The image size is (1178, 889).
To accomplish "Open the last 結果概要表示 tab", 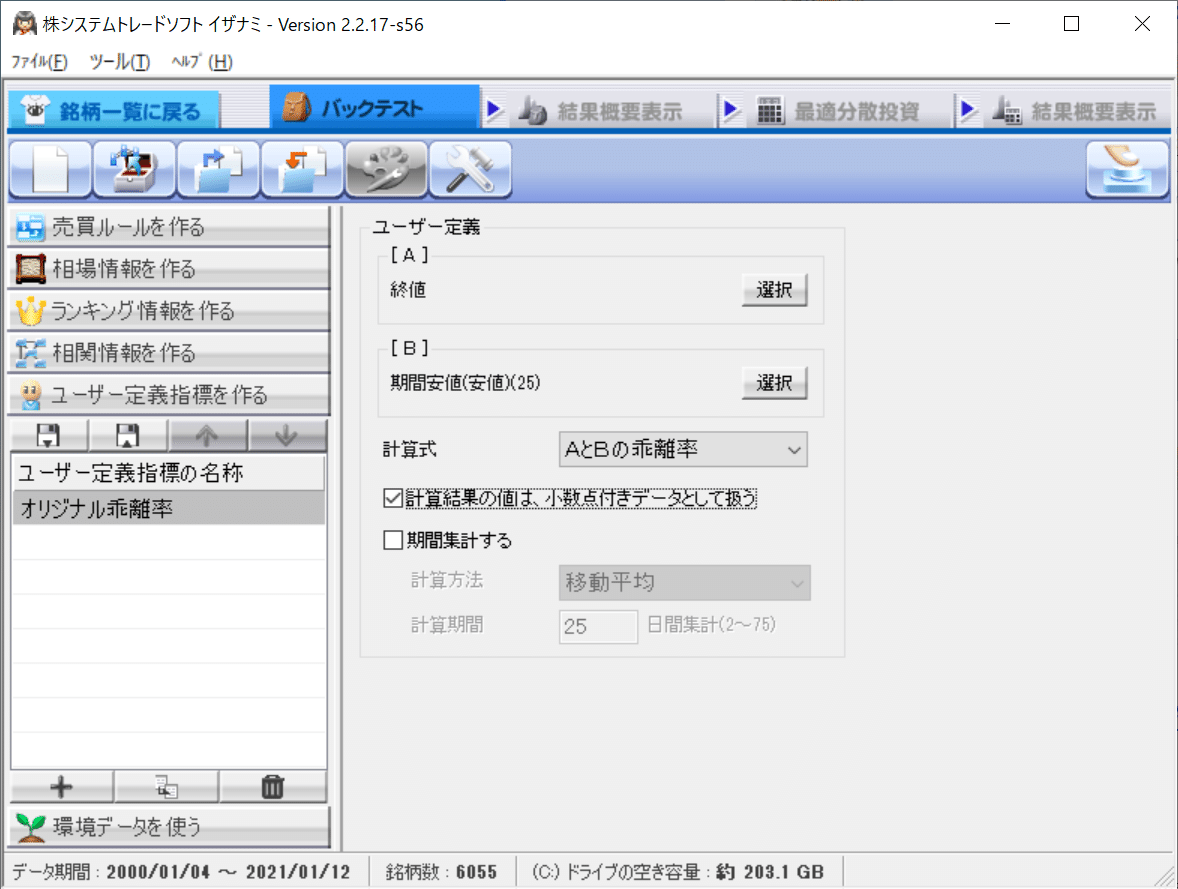I will 1076,111.
